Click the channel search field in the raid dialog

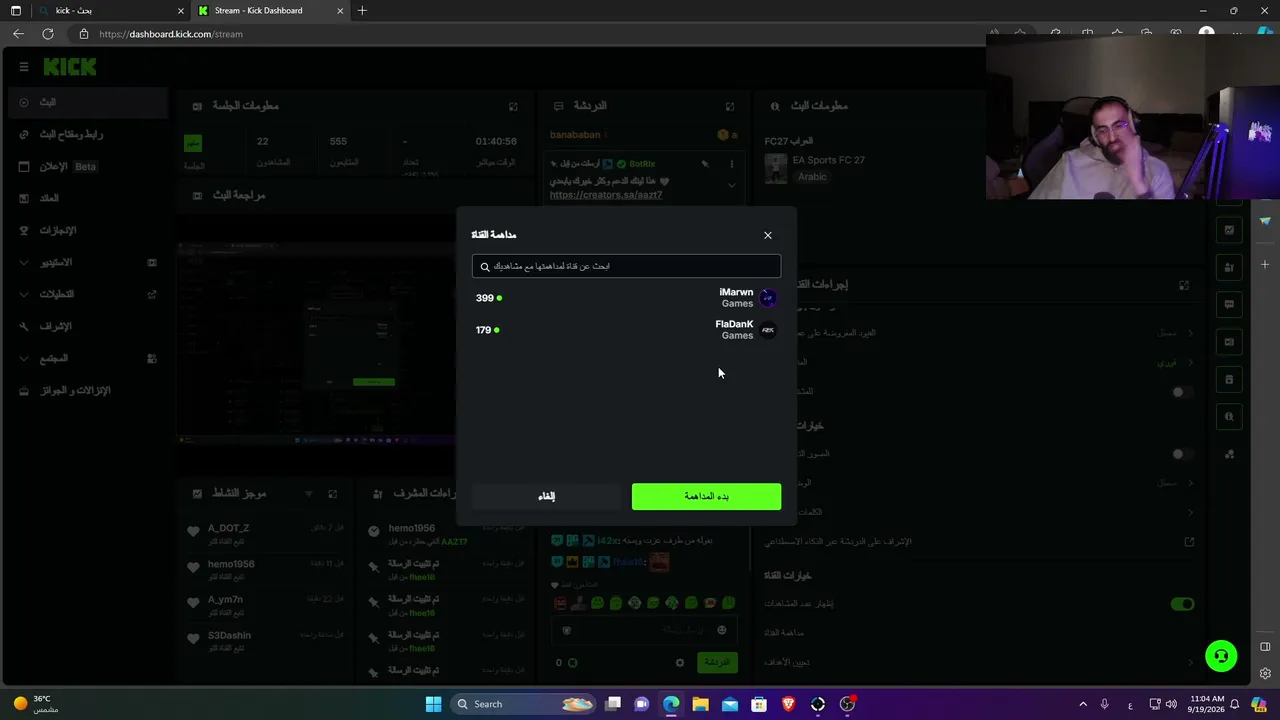point(626,266)
